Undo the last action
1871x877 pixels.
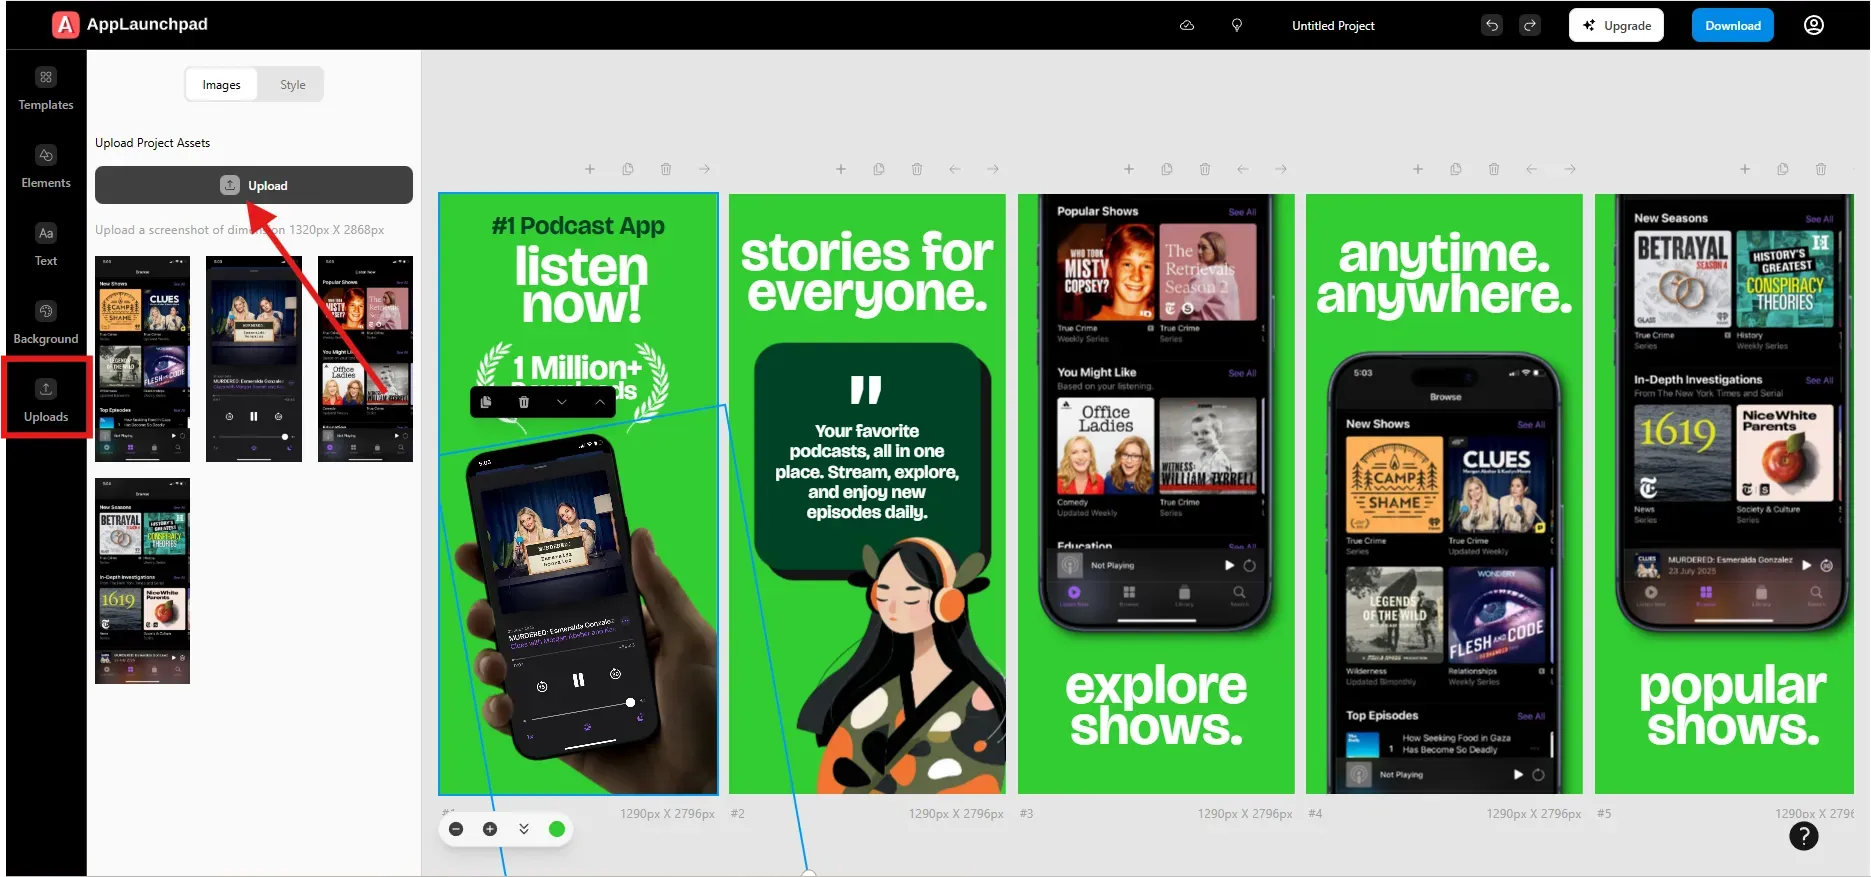[x=1492, y=25]
